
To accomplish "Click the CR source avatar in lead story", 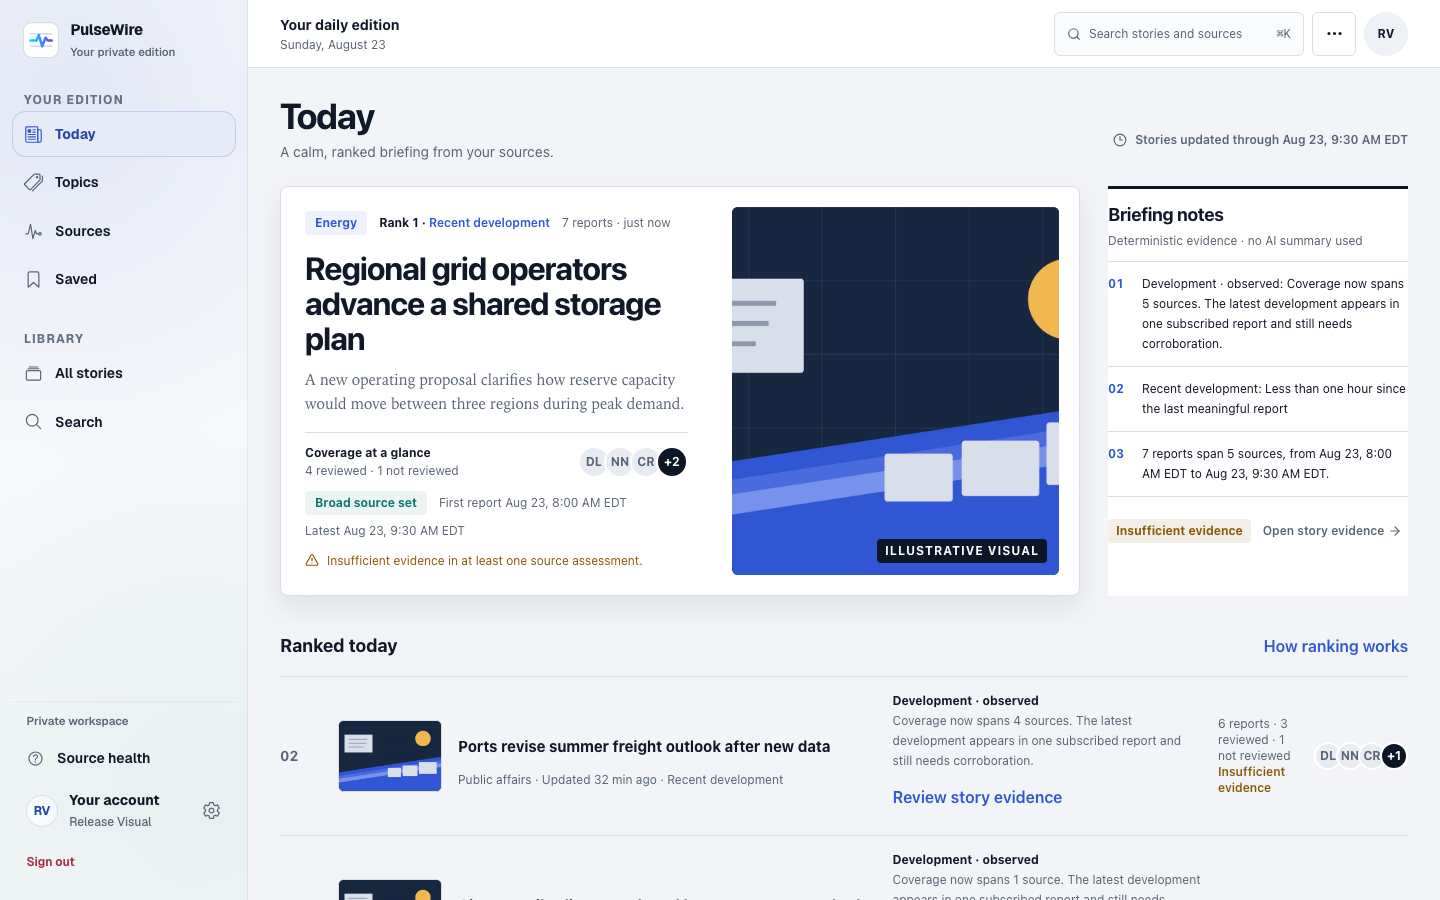I will [646, 462].
